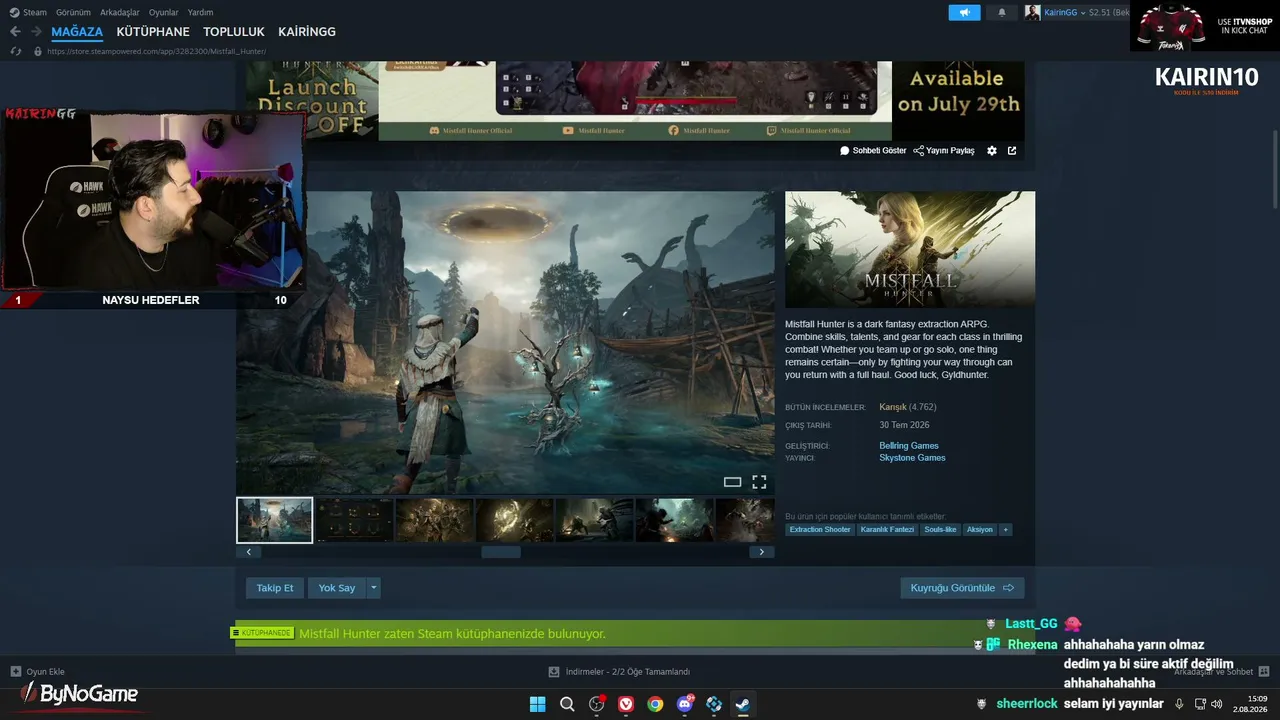
Task: Select the fourth thumbnail with golden glow
Action: pos(515,520)
